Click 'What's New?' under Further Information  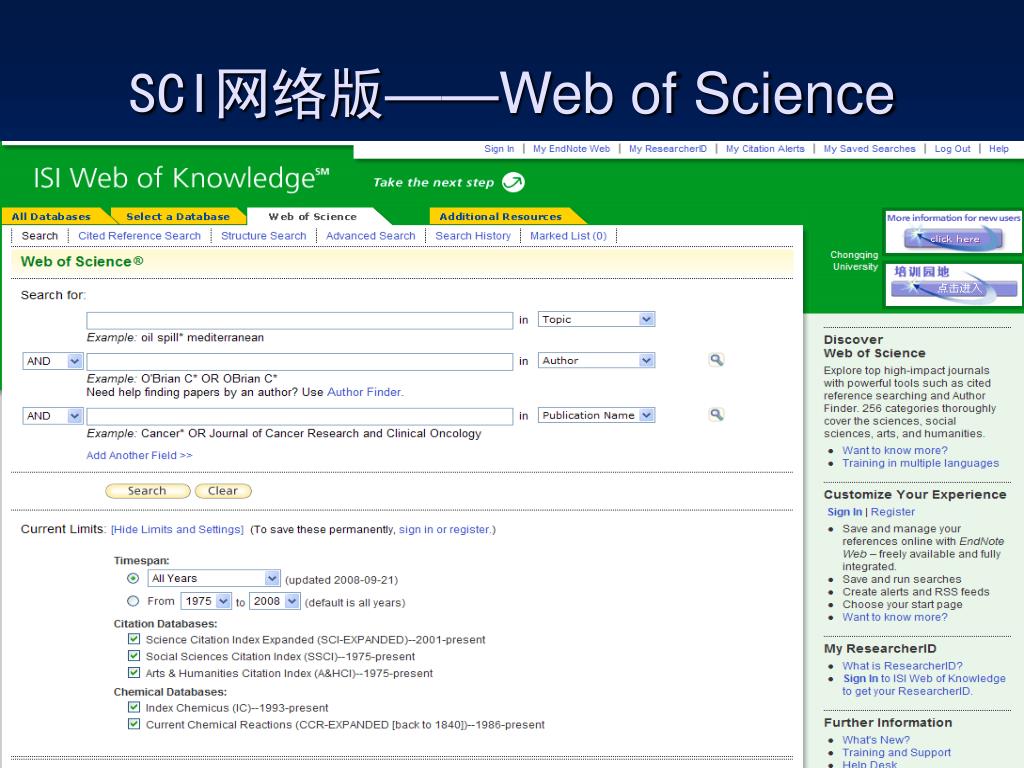(876, 740)
